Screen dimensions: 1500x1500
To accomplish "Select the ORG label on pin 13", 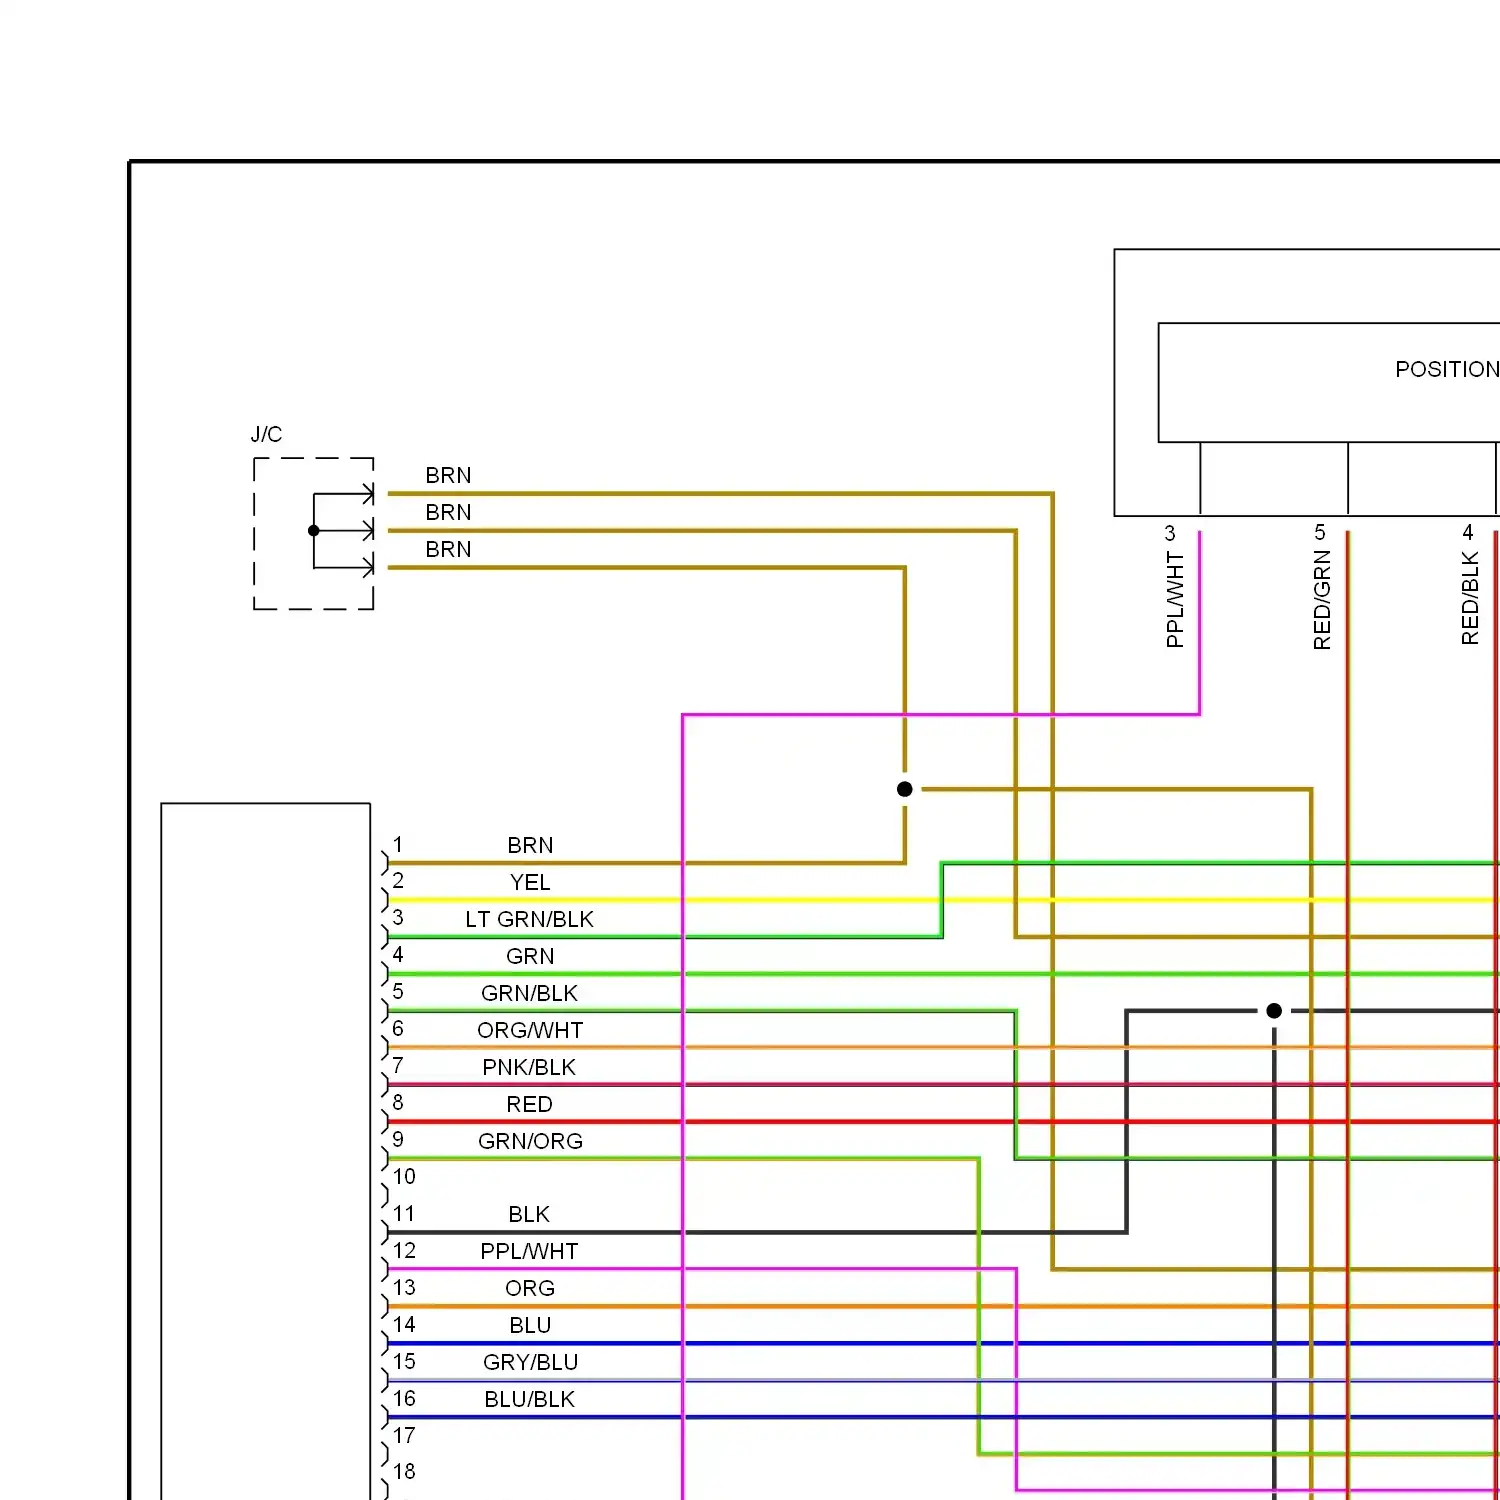I will 530,1288.
